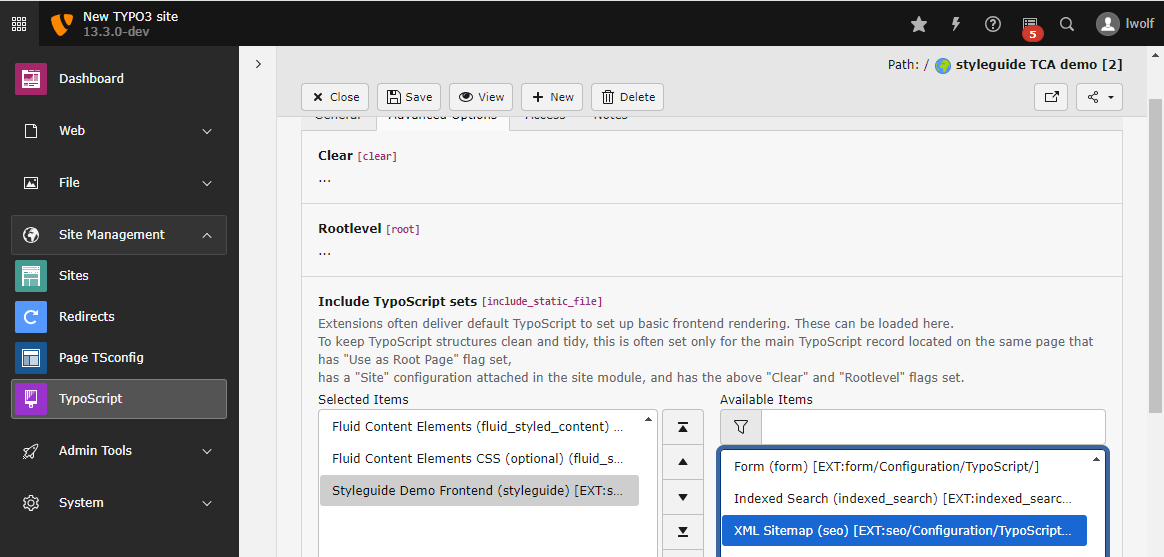Click the search magnifier icon
The image size is (1164, 557).
pos(1067,24)
